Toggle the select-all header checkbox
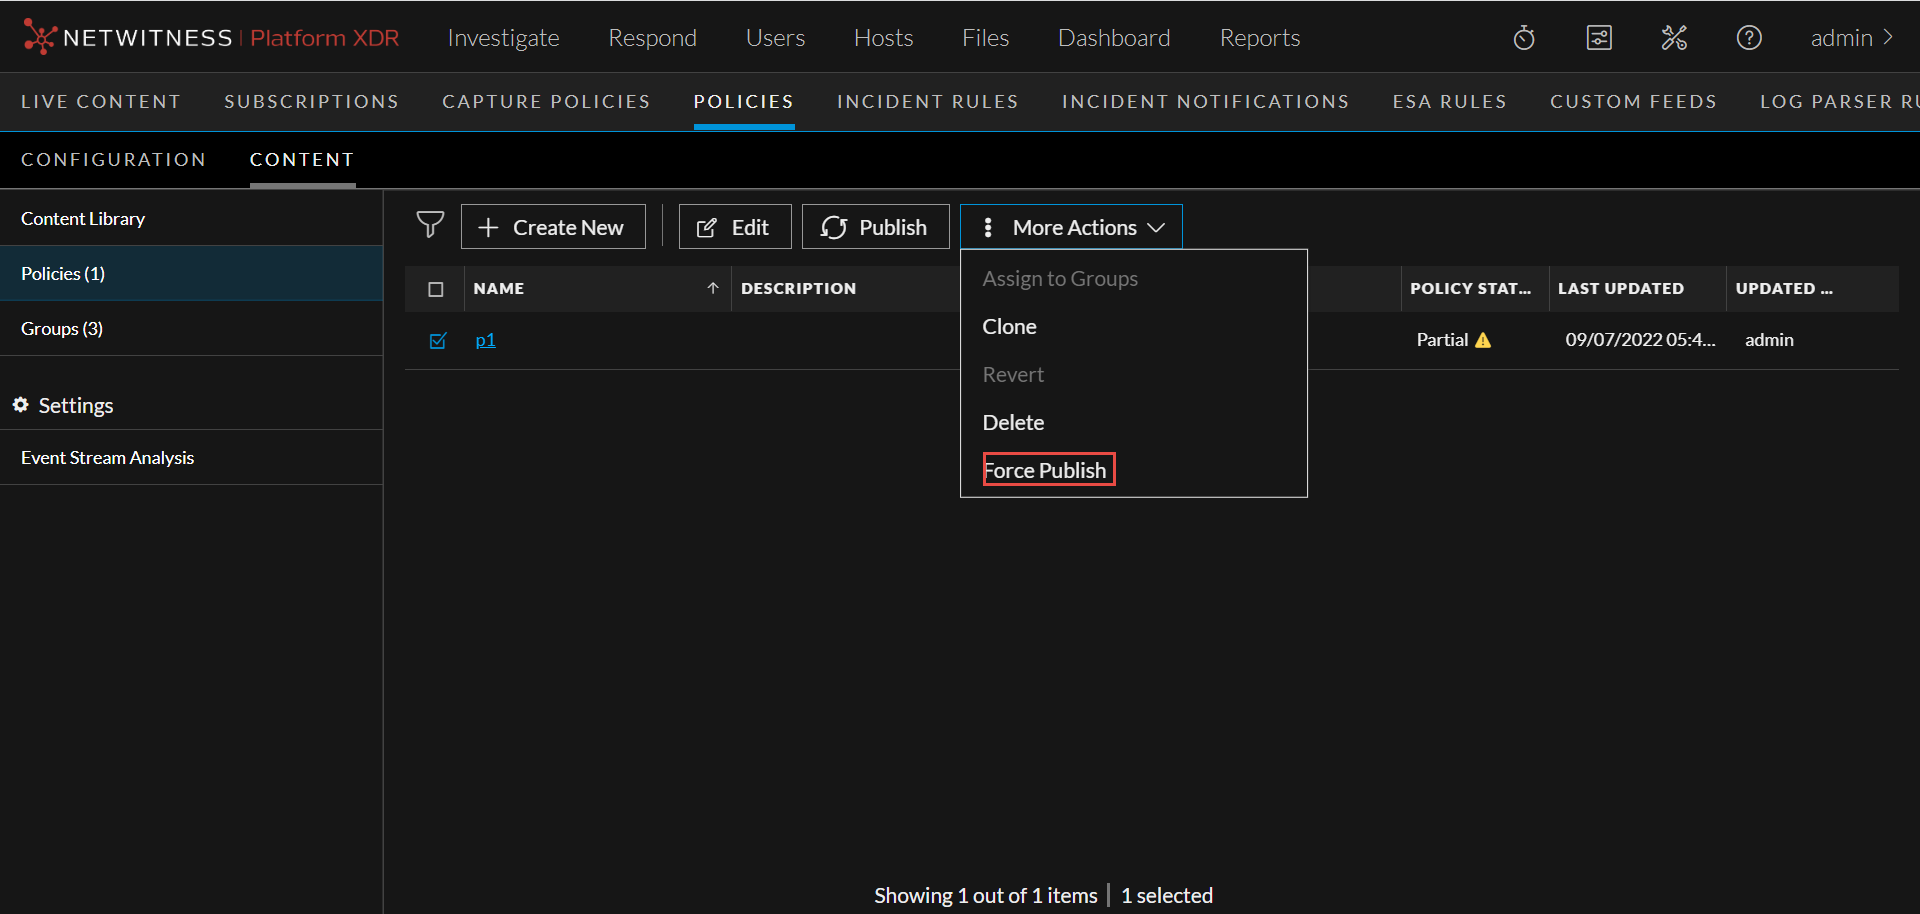1920x914 pixels. [436, 289]
